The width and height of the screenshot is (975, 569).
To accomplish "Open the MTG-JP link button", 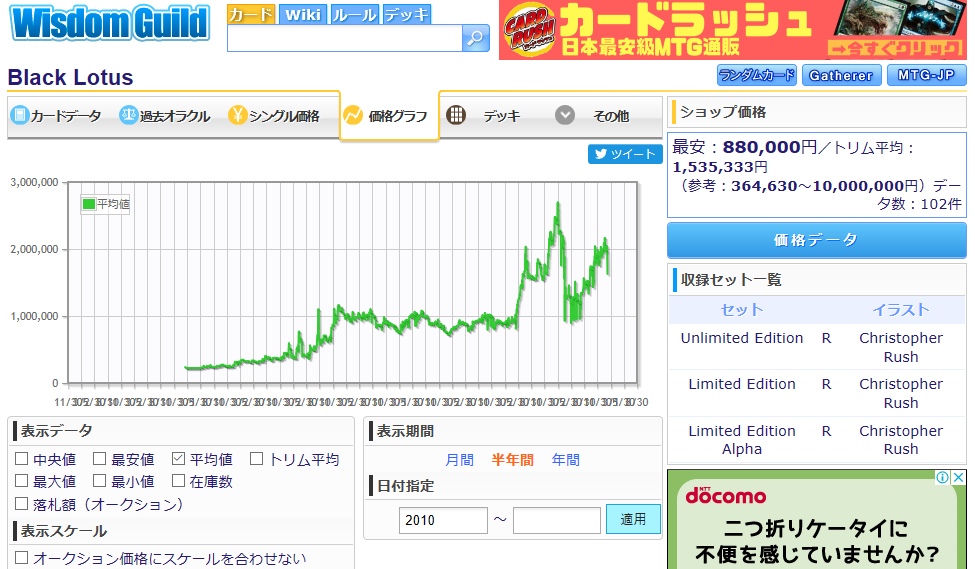I will pos(926,75).
